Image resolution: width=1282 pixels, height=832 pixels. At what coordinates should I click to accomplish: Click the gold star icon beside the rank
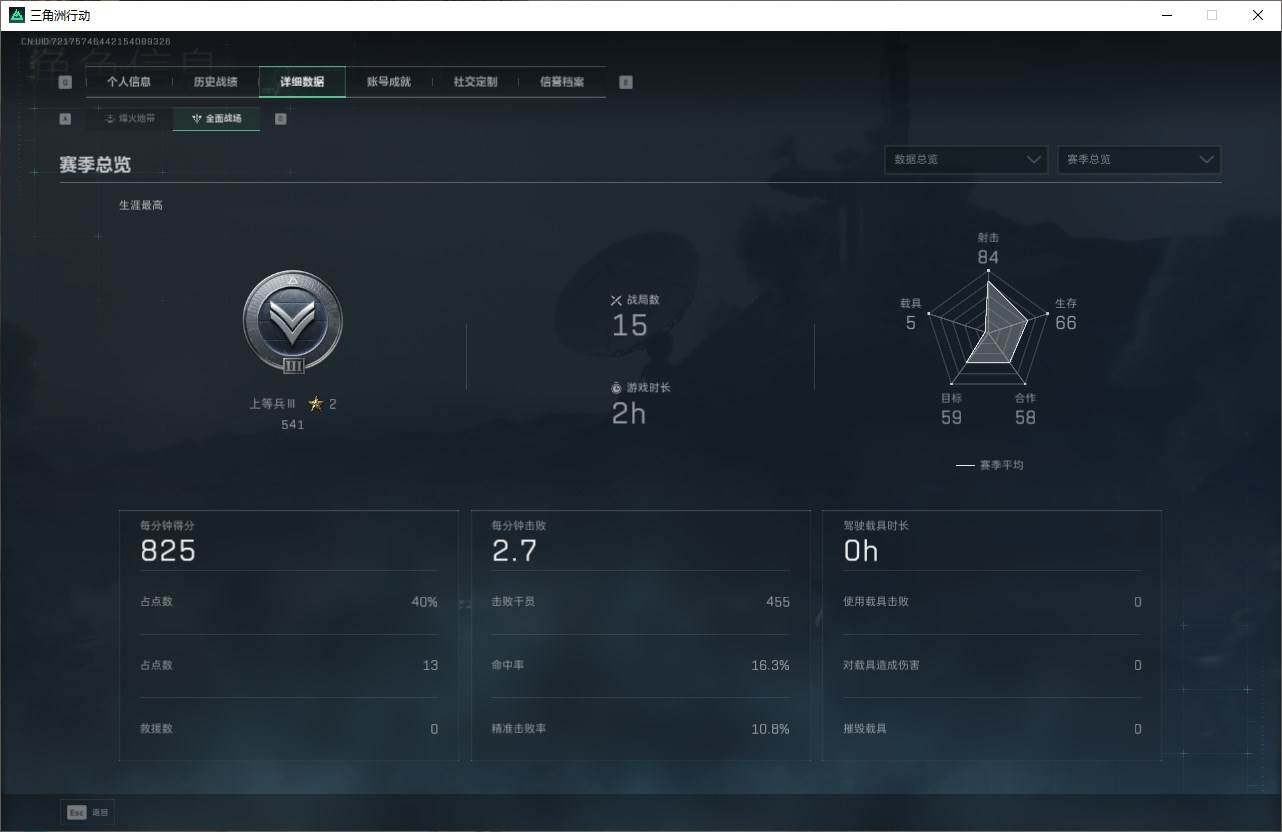[316, 404]
